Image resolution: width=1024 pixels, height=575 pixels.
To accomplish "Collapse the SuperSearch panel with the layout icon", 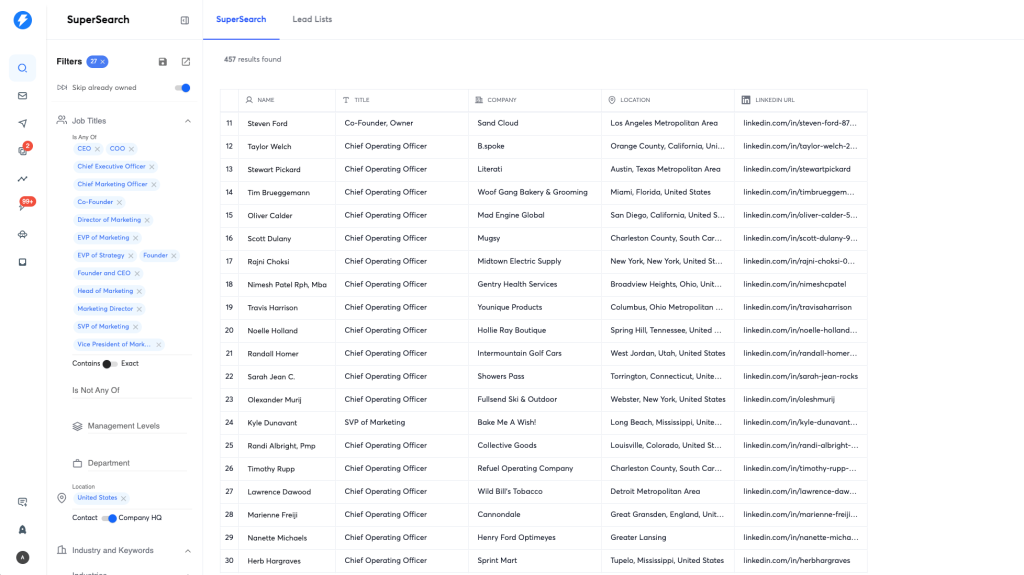I will click(185, 20).
